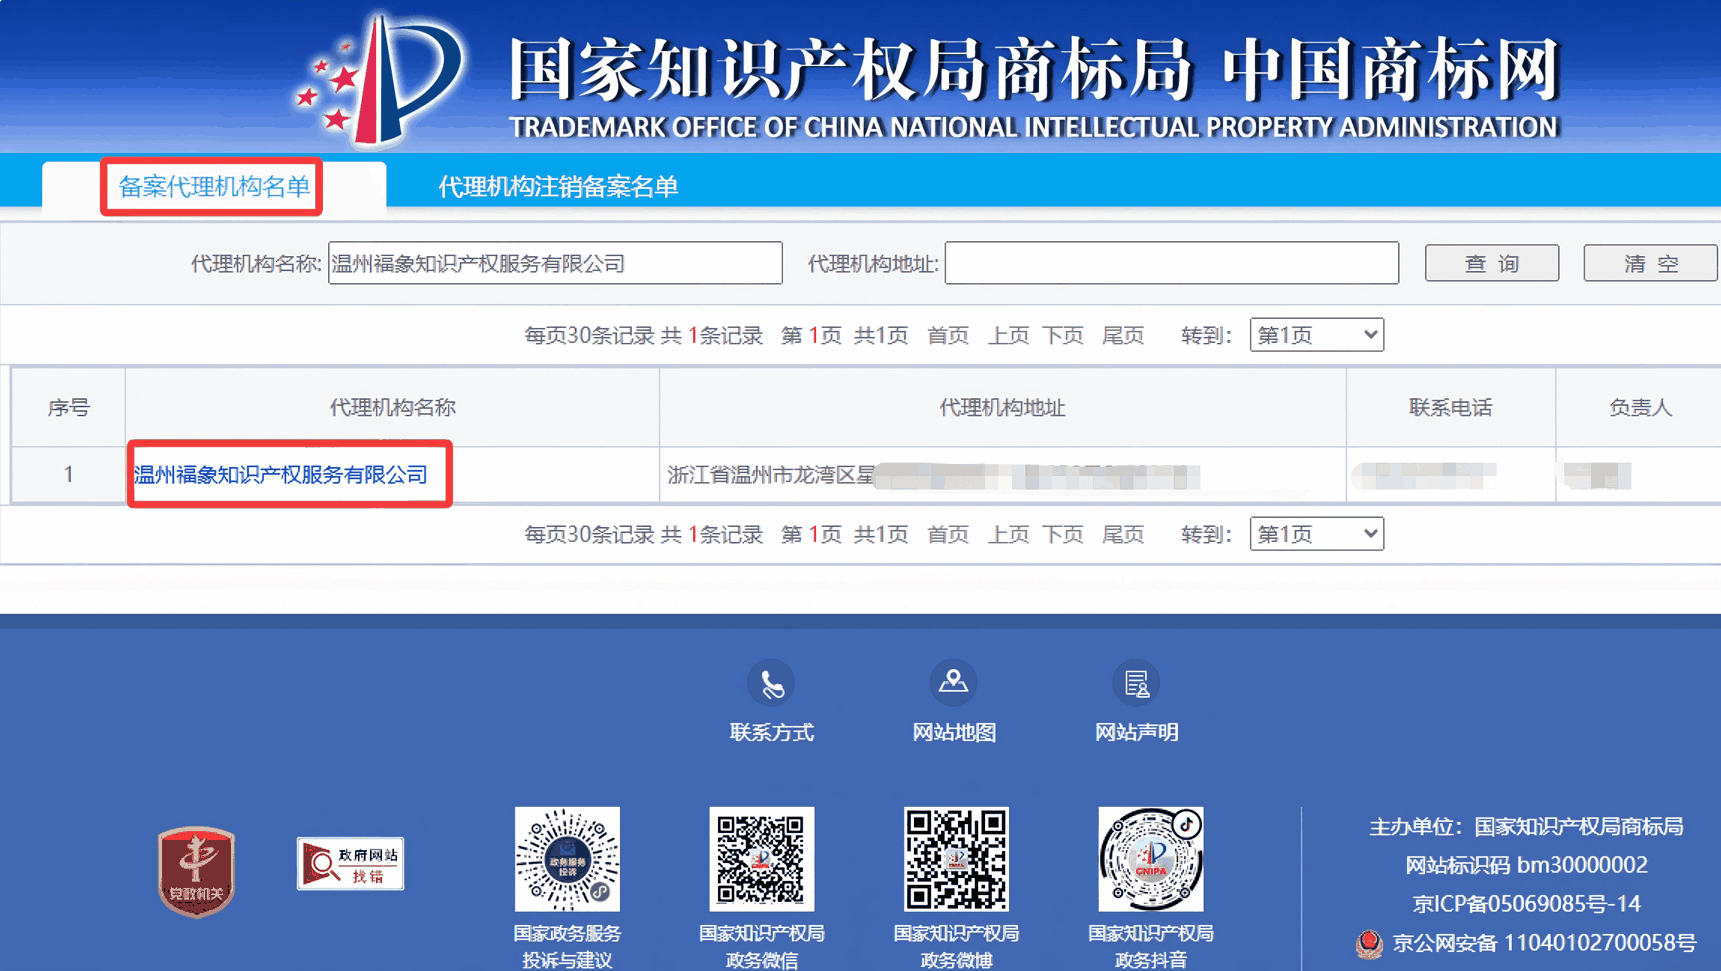Go to 下页 in top pagination

[x=1063, y=335]
